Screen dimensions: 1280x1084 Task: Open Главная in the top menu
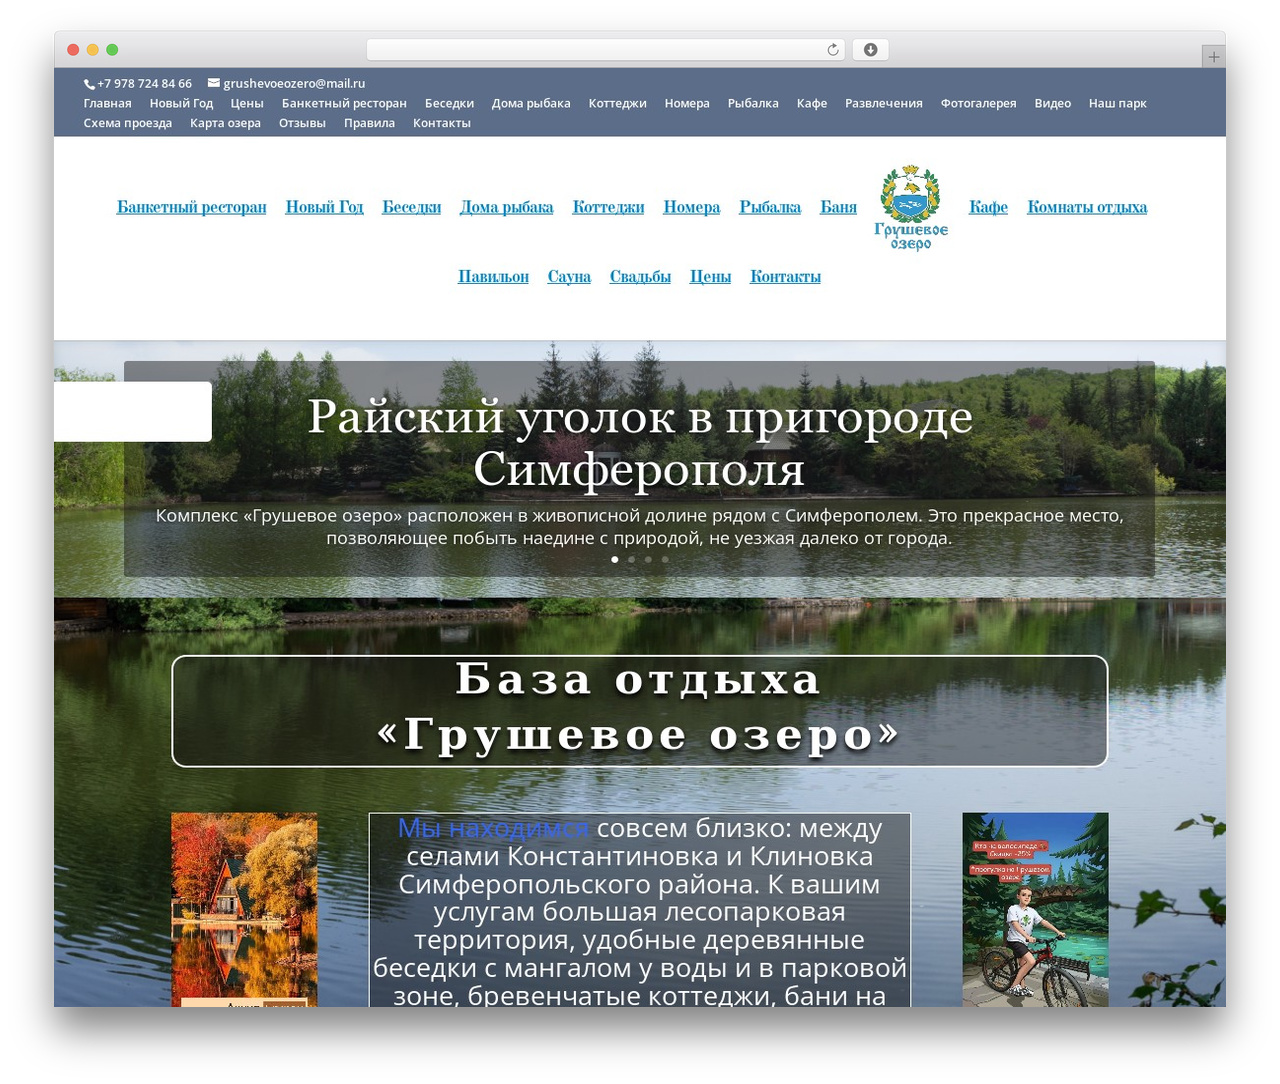[x=107, y=103]
